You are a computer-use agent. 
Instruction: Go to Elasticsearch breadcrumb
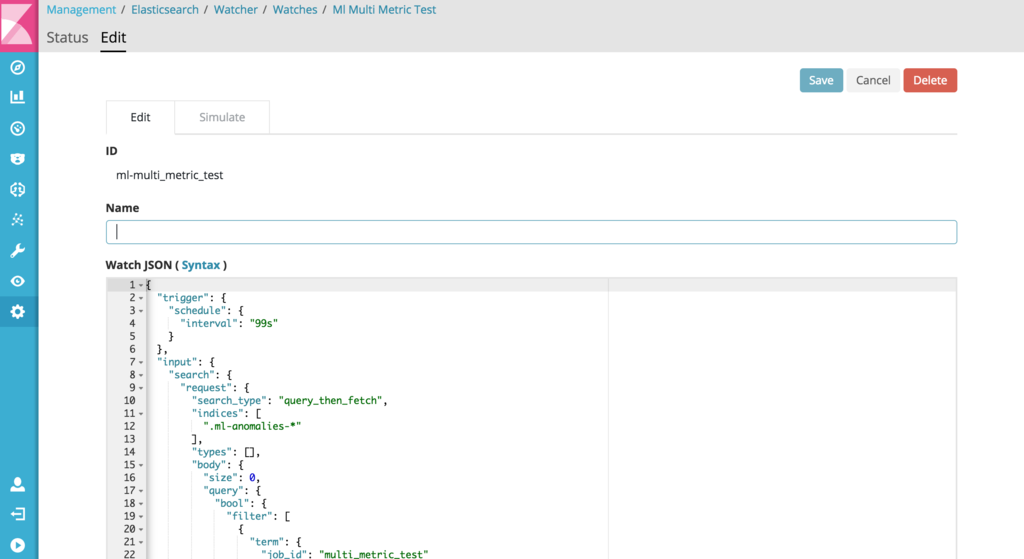tap(165, 10)
